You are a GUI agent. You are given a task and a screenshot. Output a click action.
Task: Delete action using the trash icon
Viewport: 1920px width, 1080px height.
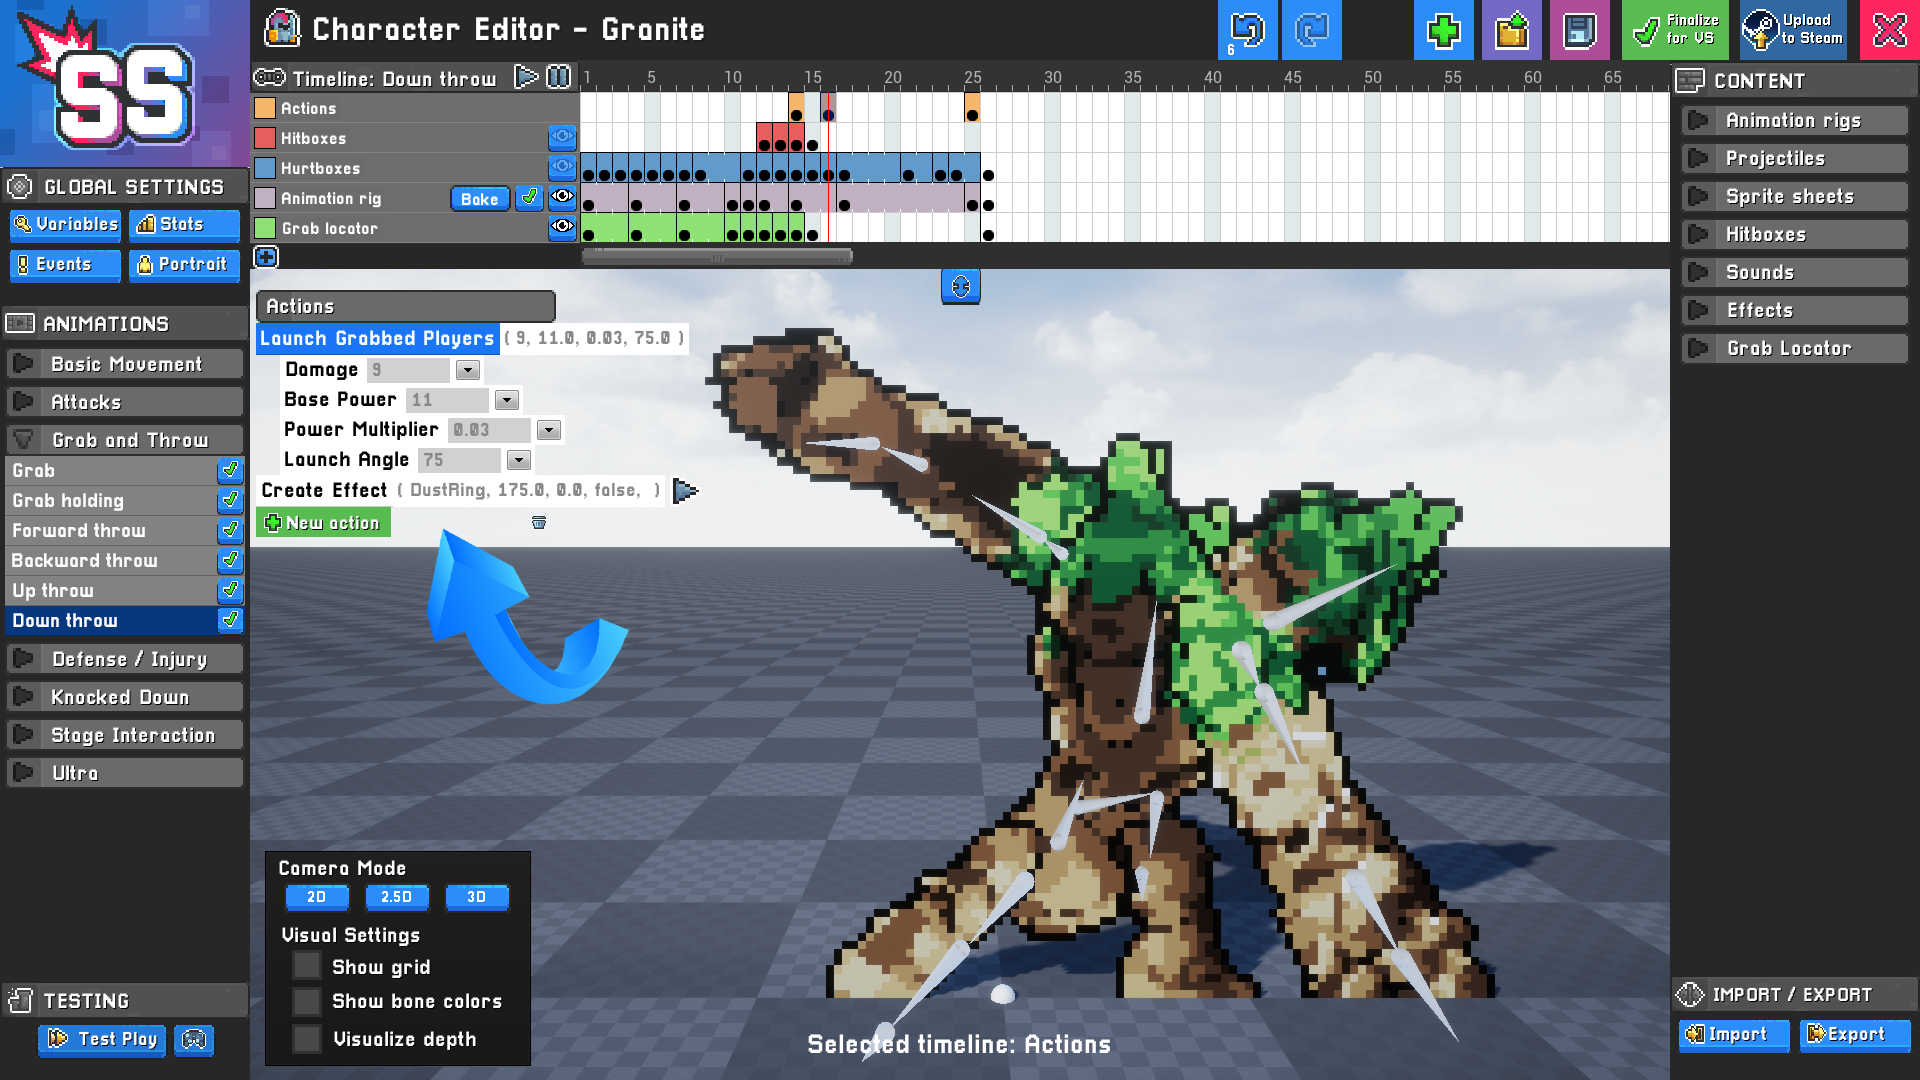click(x=539, y=522)
